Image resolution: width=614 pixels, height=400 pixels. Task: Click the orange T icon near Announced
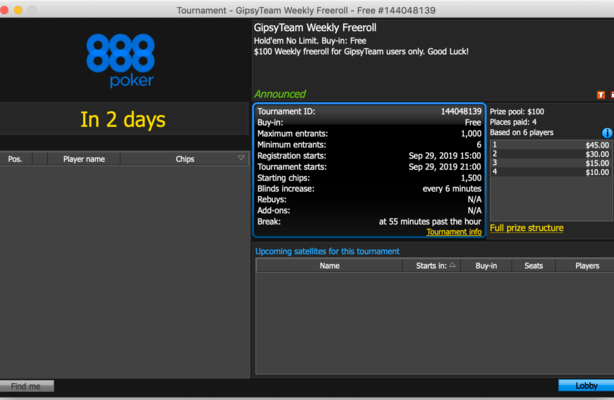click(600, 95)
